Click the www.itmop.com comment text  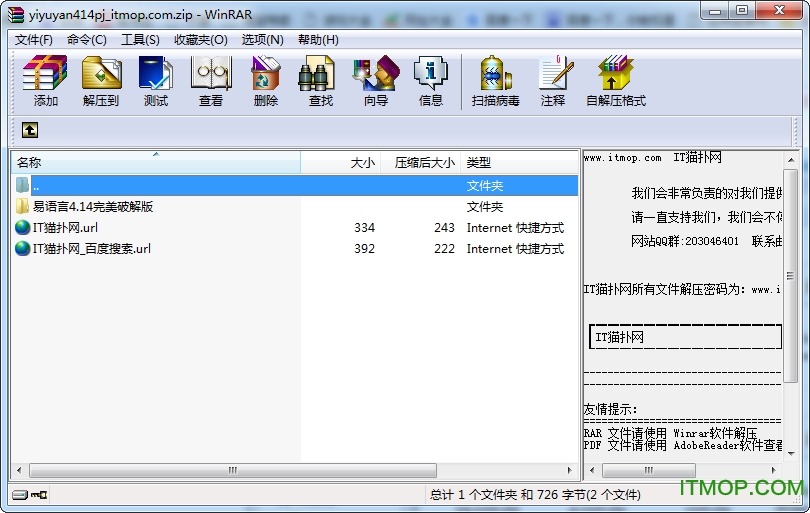pyautogui.click(x=622, y=158)
